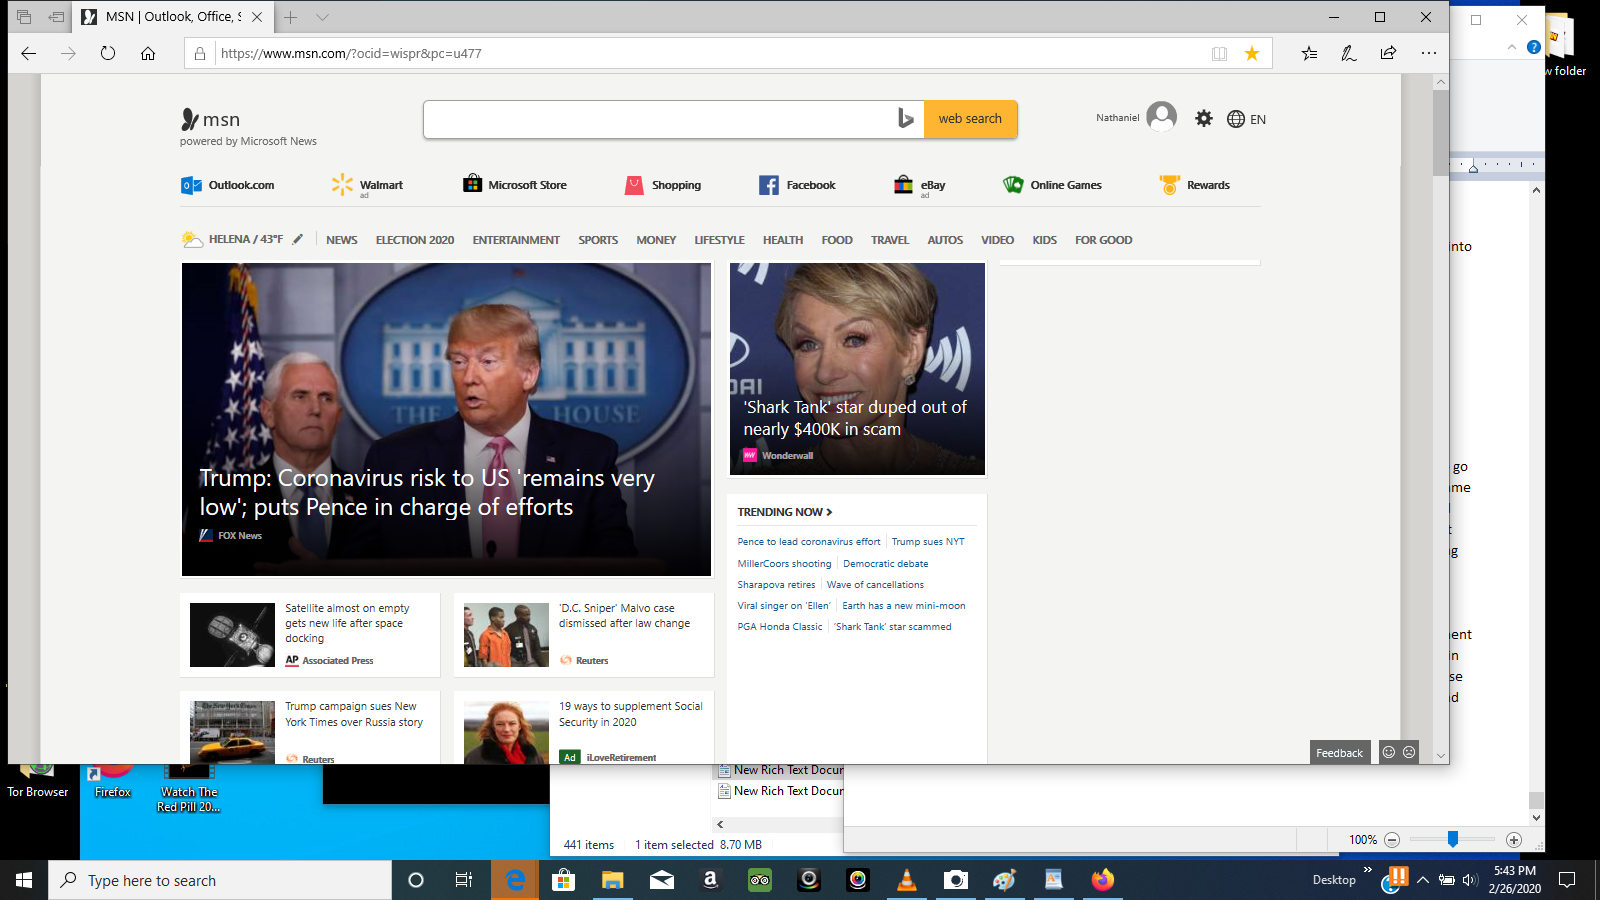The width and height of the screenshot is (1600, 900).
Task: Open VLC media player from taskbar
Action: pos(907,880)
